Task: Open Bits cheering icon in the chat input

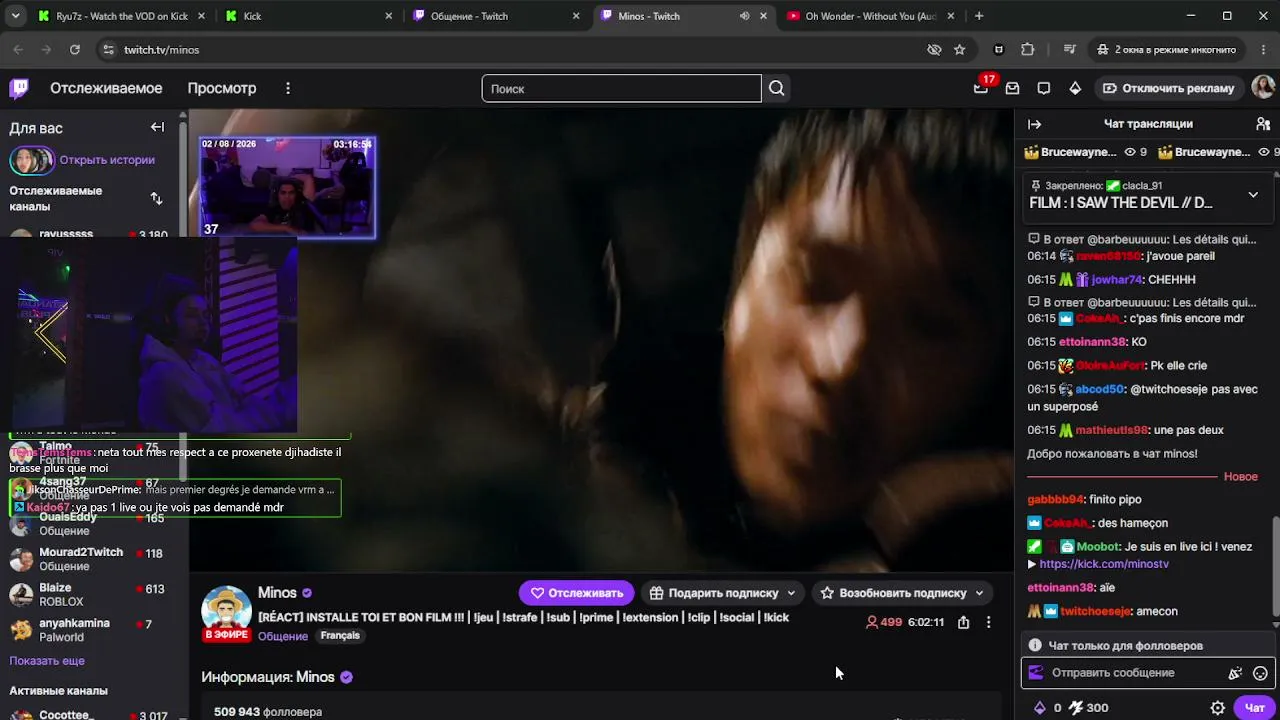Action: [x=1235, y=673]
